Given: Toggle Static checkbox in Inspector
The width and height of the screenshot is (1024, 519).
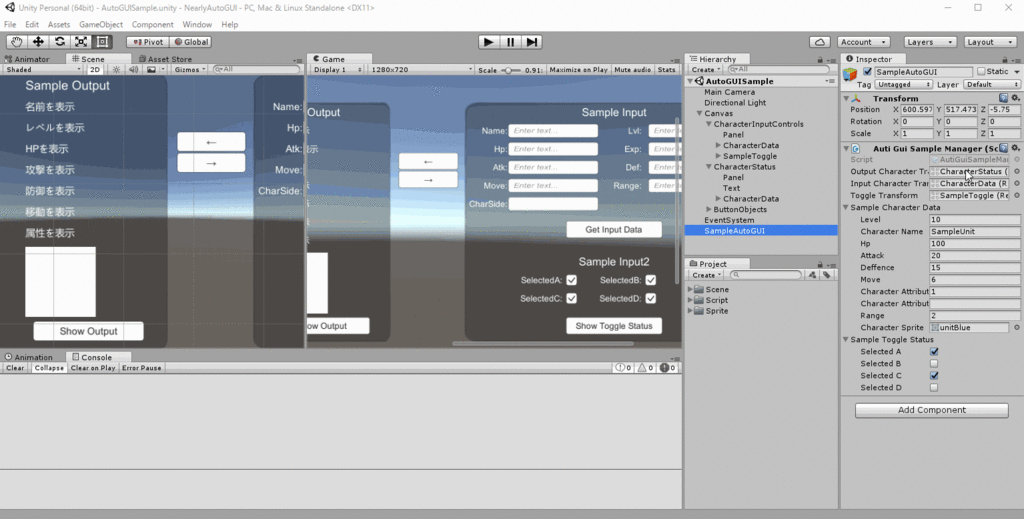Looking at the screenshot, I should [x=981, y=71].
